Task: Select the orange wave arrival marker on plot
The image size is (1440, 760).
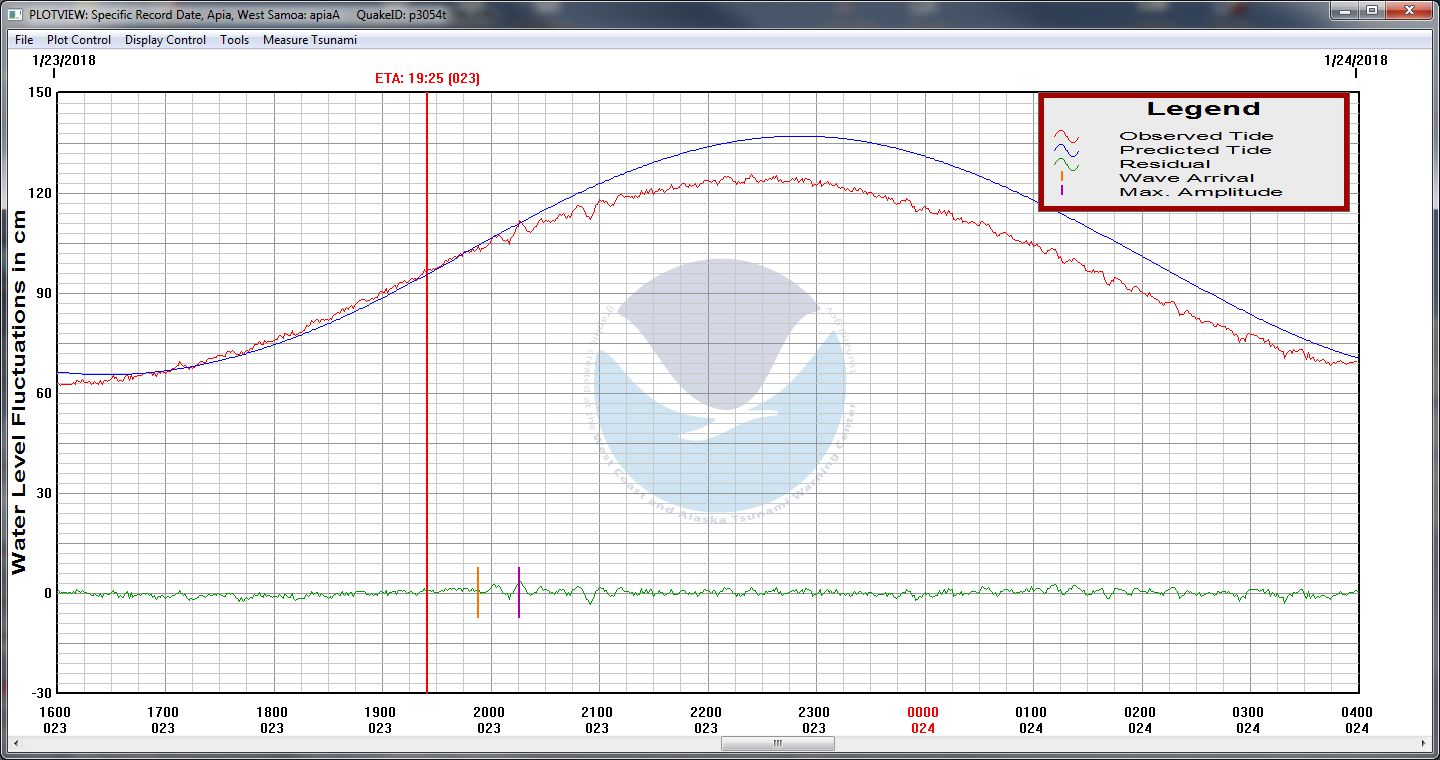Action: 478,592
